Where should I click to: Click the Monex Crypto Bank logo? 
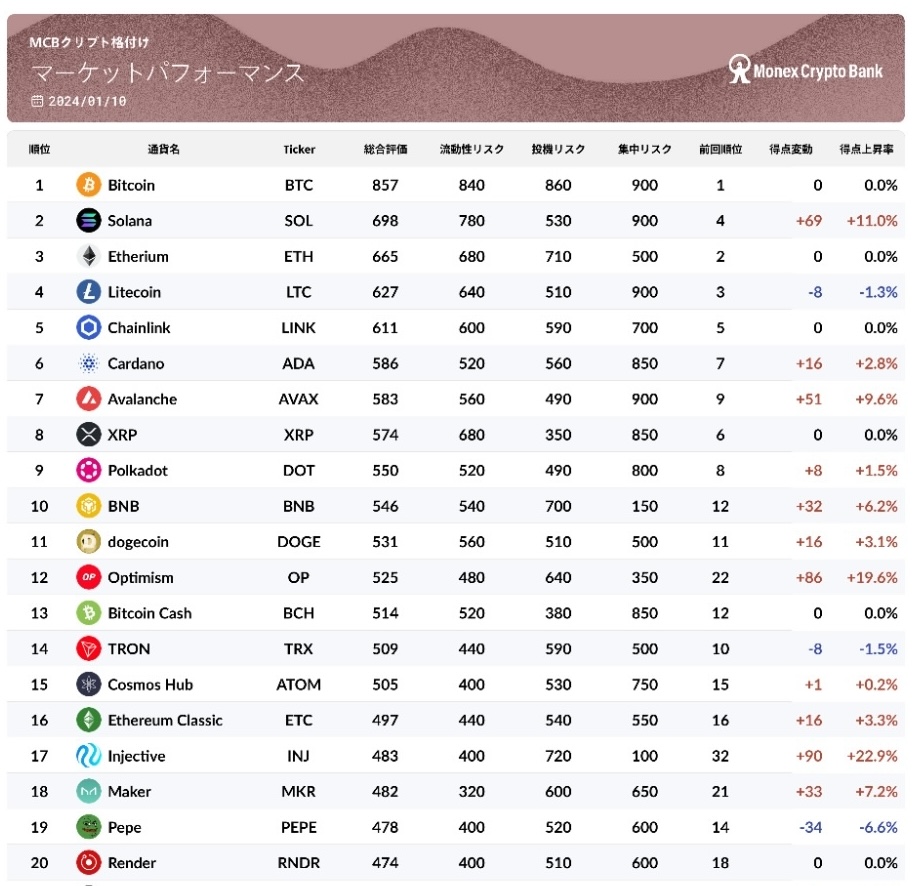coord(805,70)
